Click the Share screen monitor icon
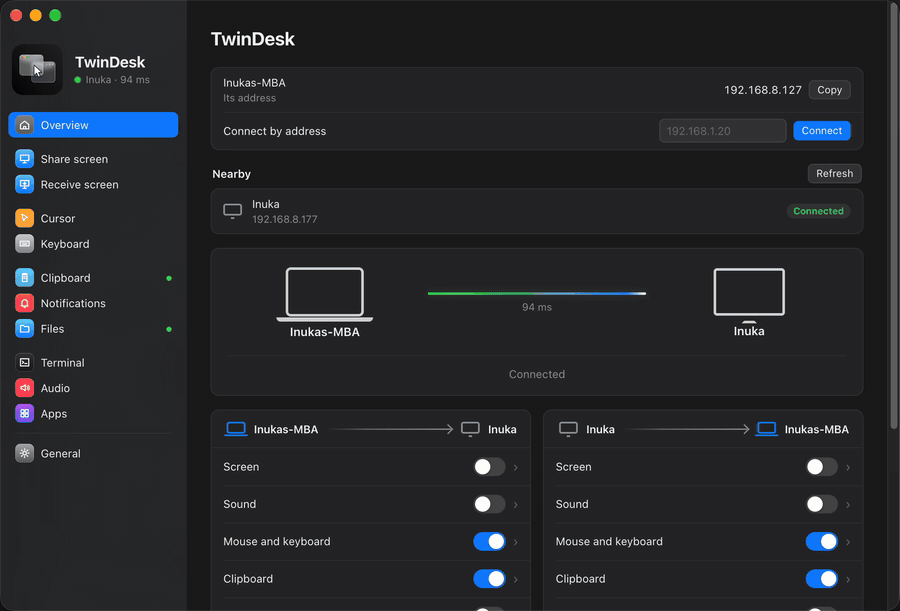Viewport: 900px width, 611px height. pos(24,159)
